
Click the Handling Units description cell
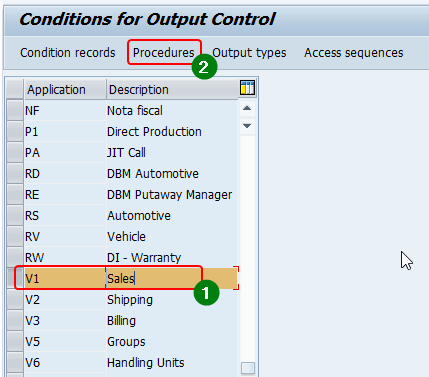click(x=172, y=362)
